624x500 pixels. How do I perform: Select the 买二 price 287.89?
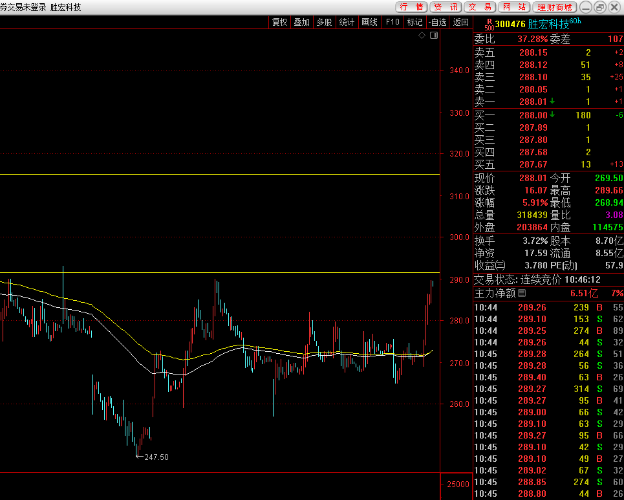533,128
